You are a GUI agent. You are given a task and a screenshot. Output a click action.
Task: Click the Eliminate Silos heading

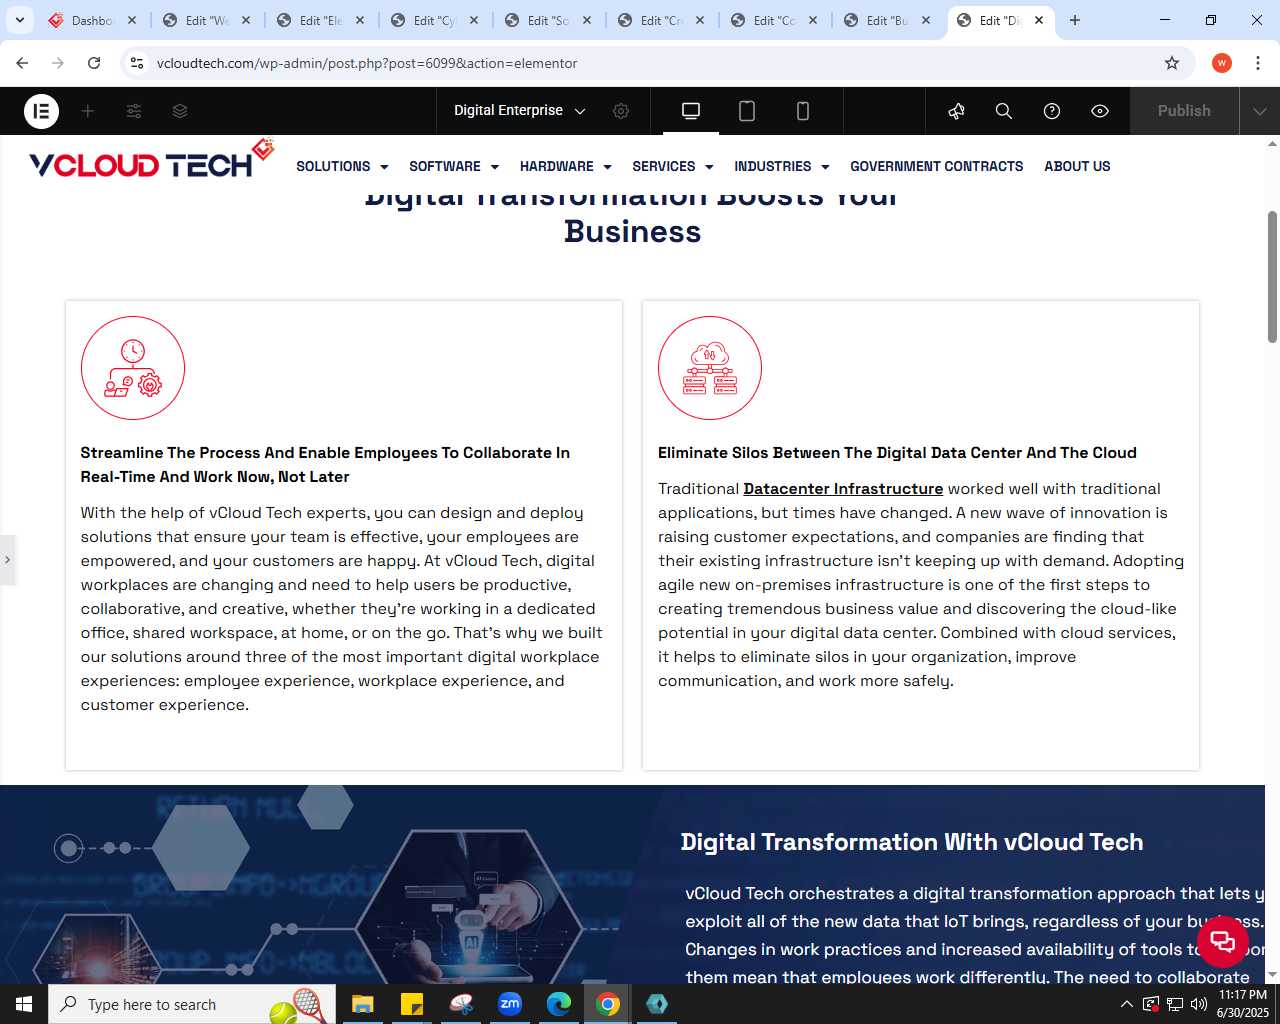pyautogui.click(x=897, y=453)
